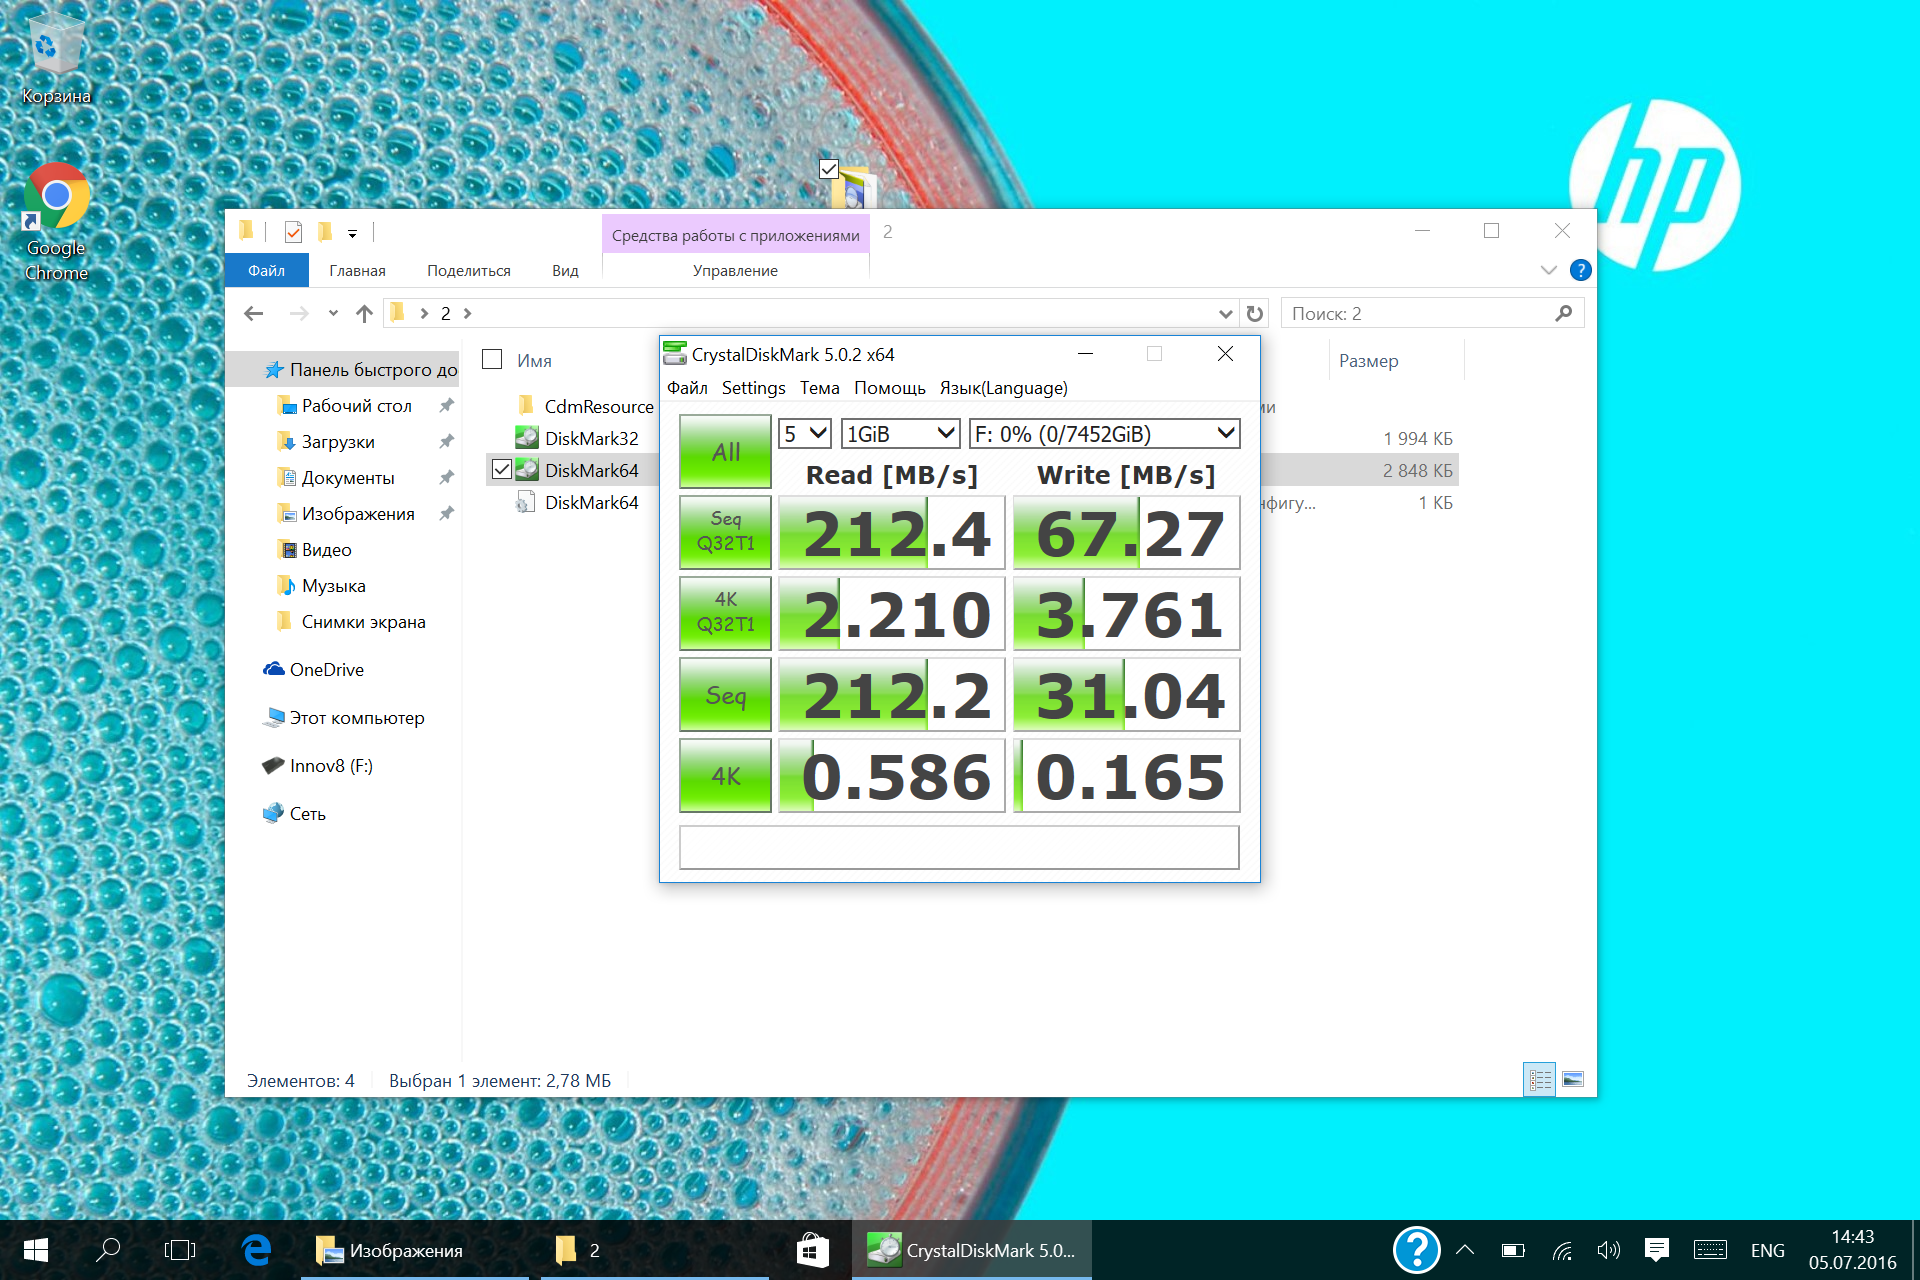Switch to the Главная ribbon tab
1920x1280 pixels.
coord(357,271)
